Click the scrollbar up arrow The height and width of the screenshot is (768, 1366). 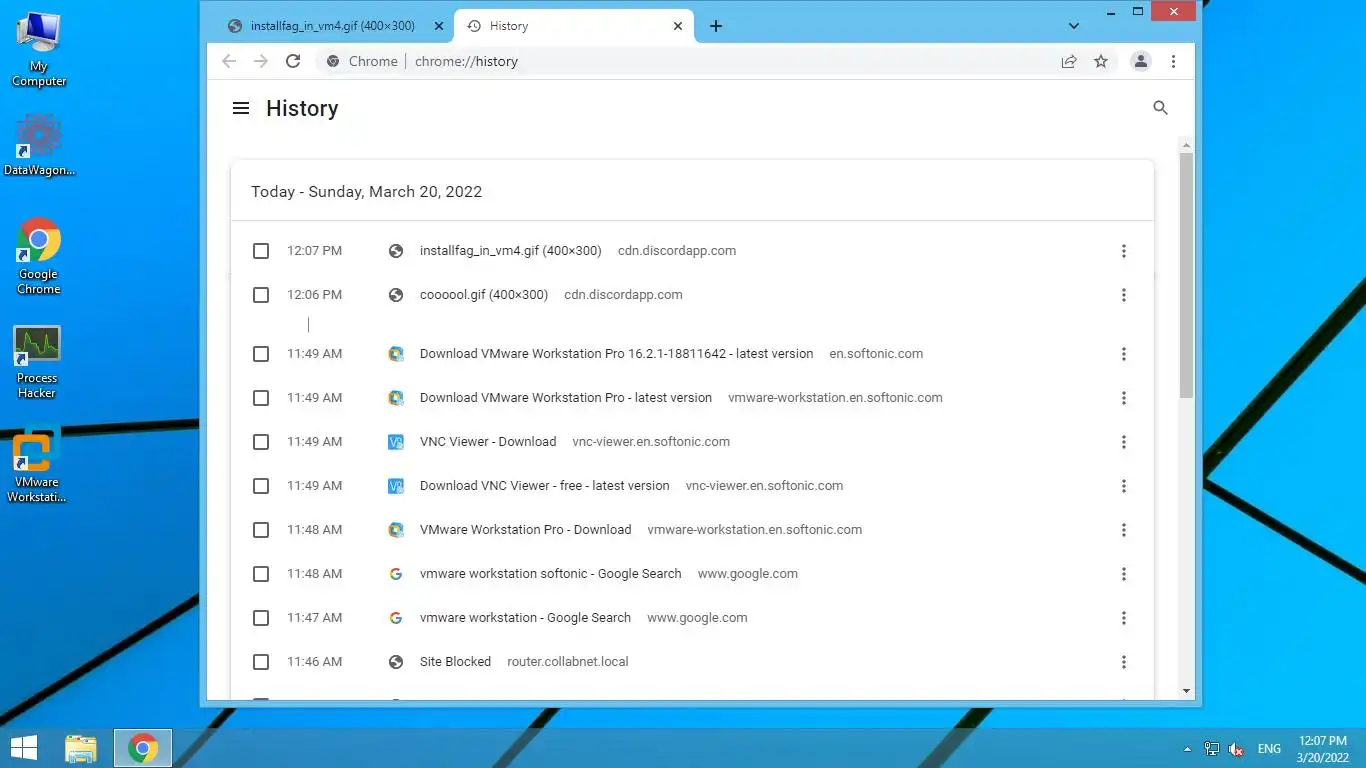(1186, 143)
